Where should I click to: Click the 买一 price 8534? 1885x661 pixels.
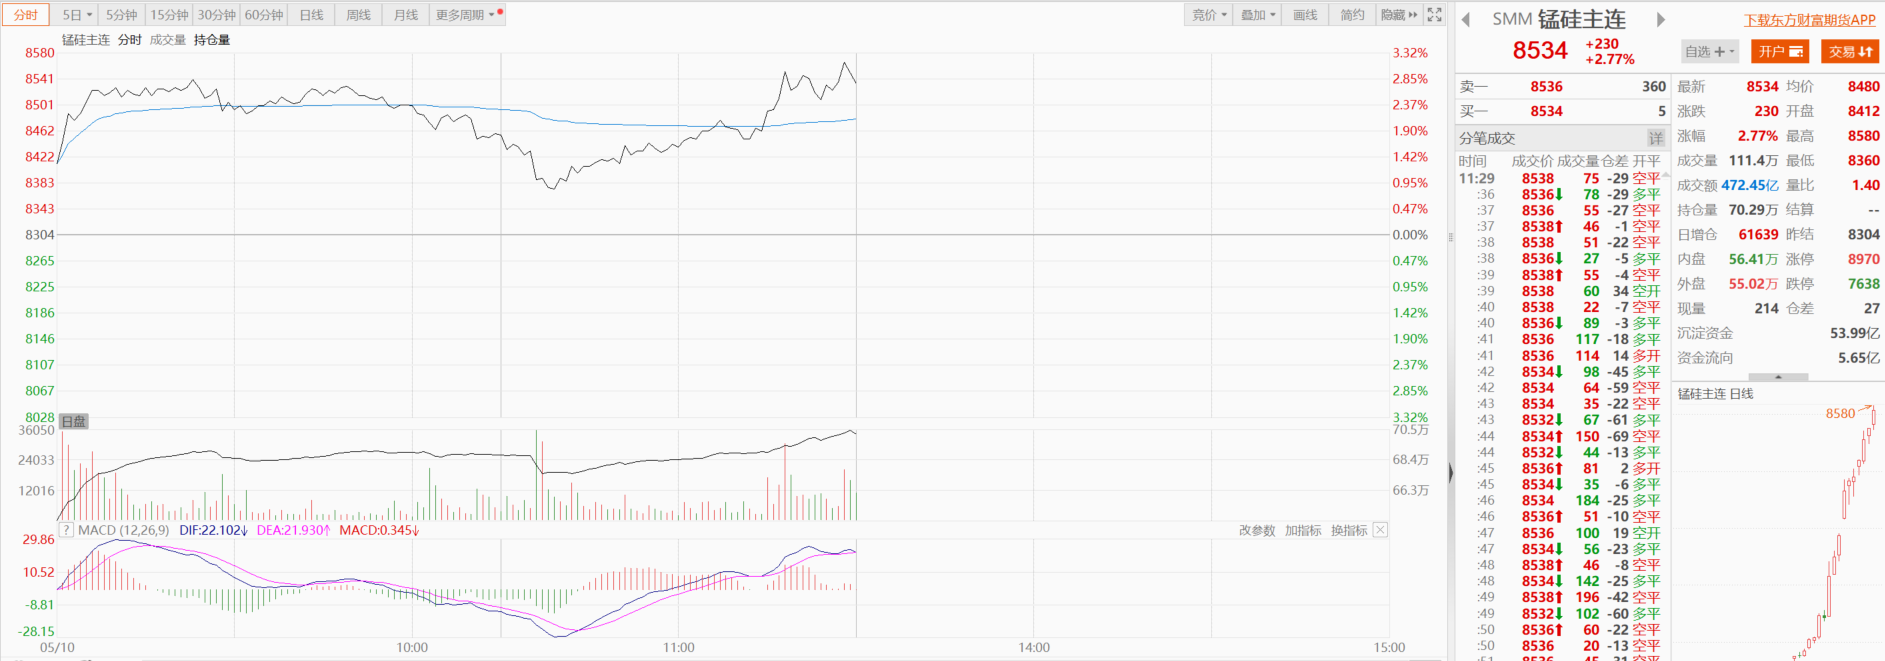pyautogui.click(x=1546, y=111)
